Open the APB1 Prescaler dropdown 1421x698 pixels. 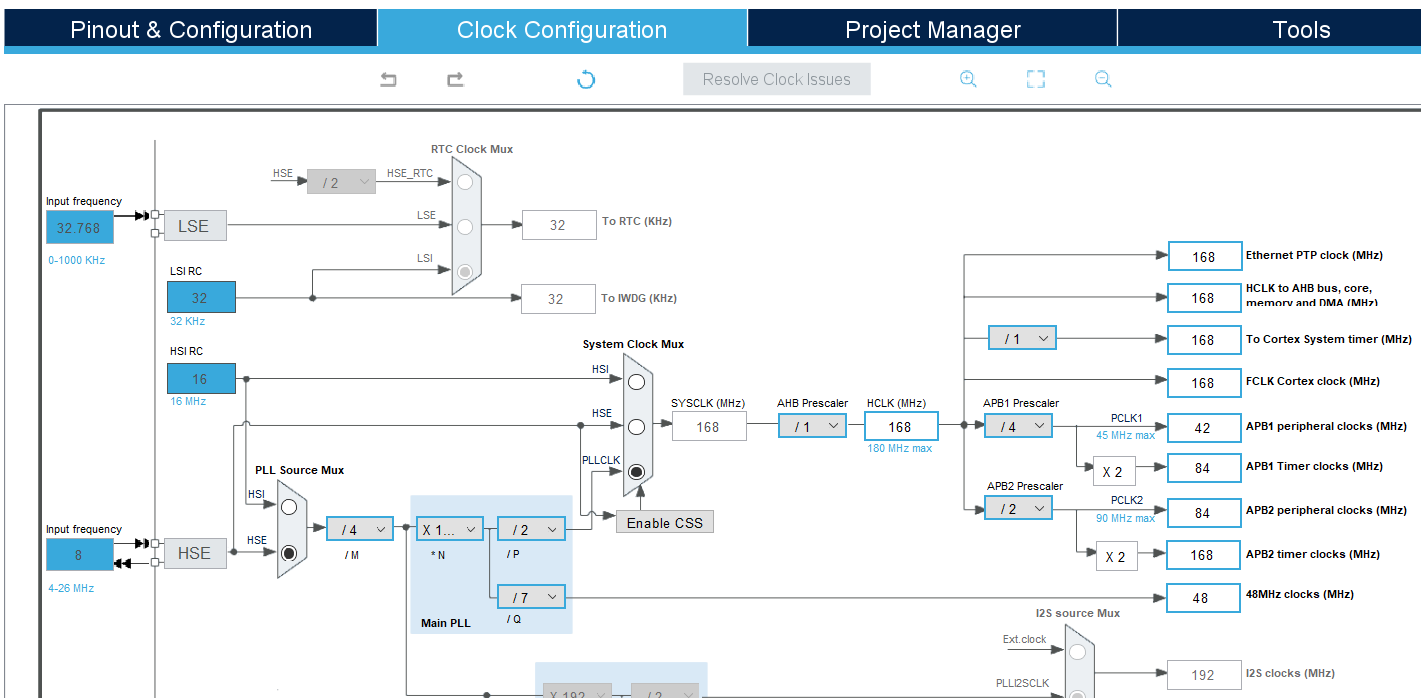[1018, 426]
